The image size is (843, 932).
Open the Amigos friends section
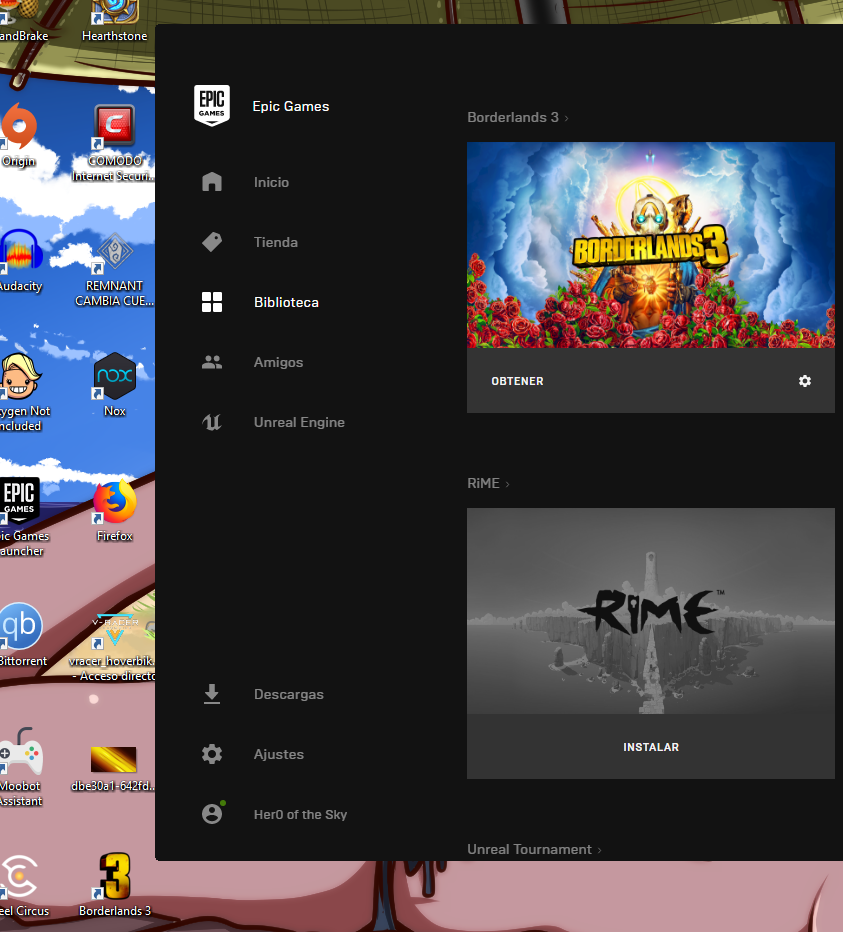pos(278,362)
